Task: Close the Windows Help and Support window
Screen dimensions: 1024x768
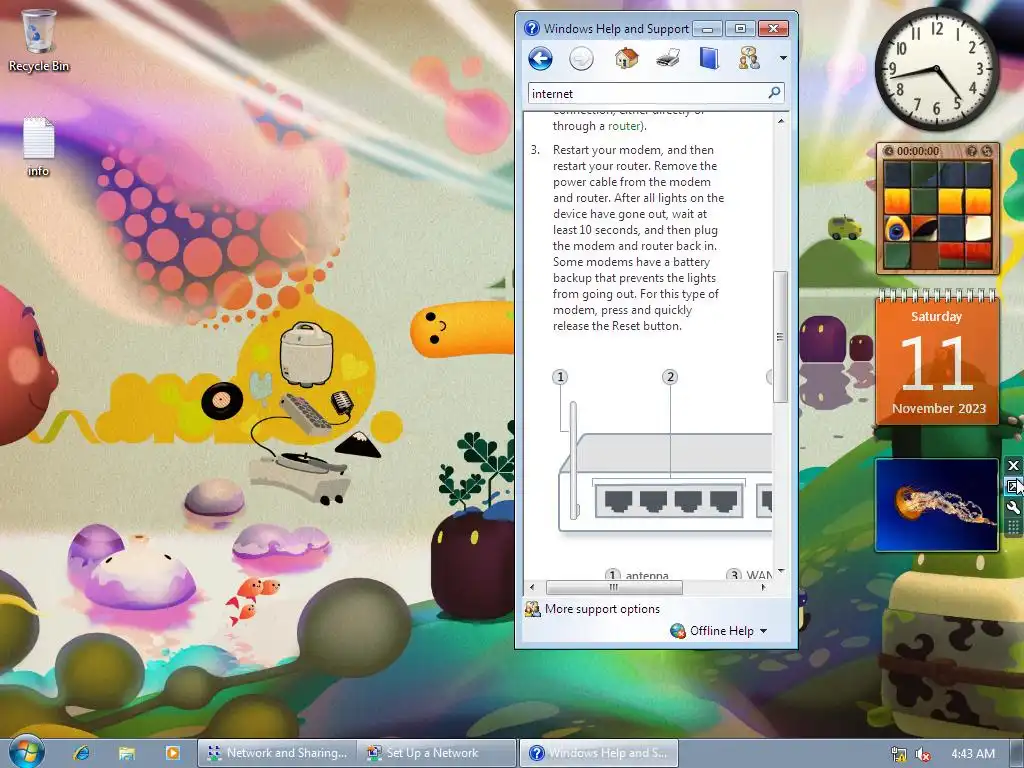Action: pos(773,29)
